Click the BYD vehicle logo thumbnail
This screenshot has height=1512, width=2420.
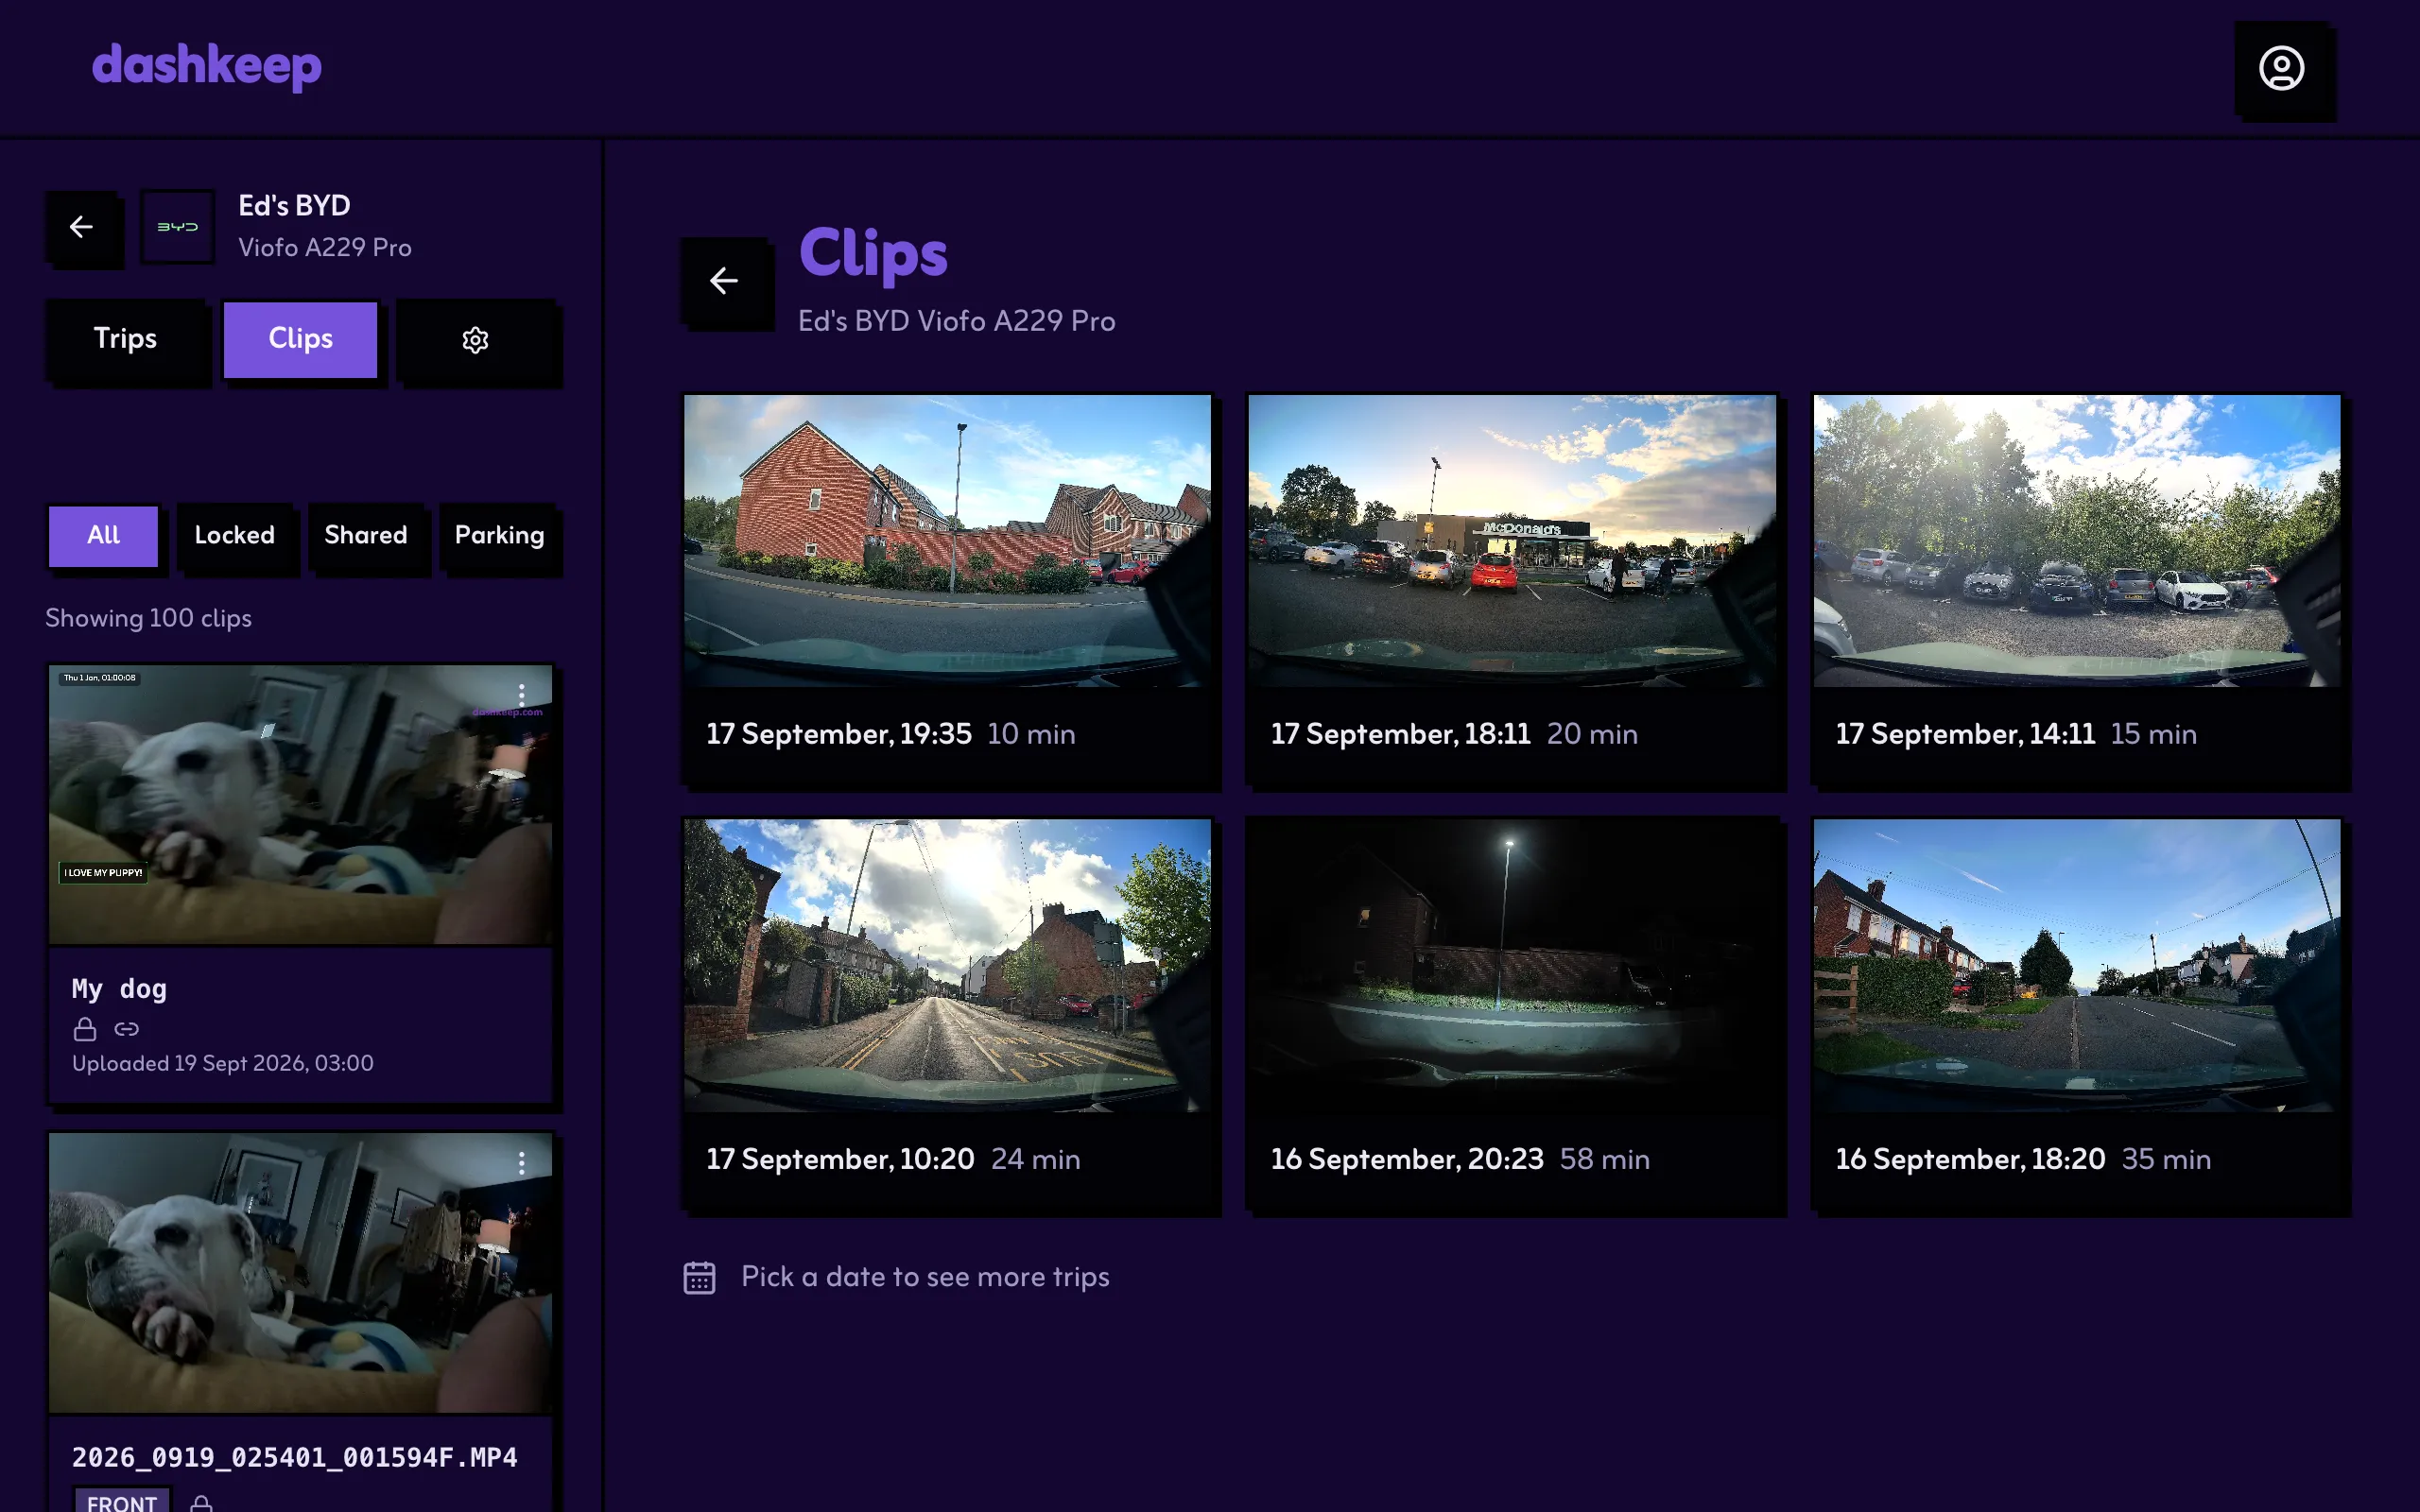177,227
